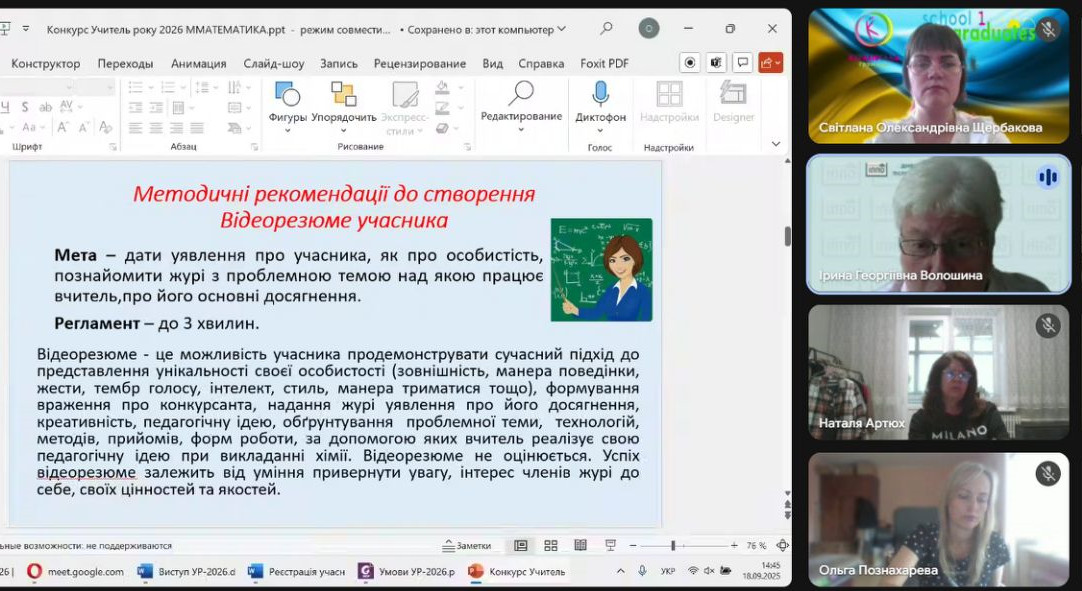Click the record button in the ribbon corner

(x=689, y=63)
